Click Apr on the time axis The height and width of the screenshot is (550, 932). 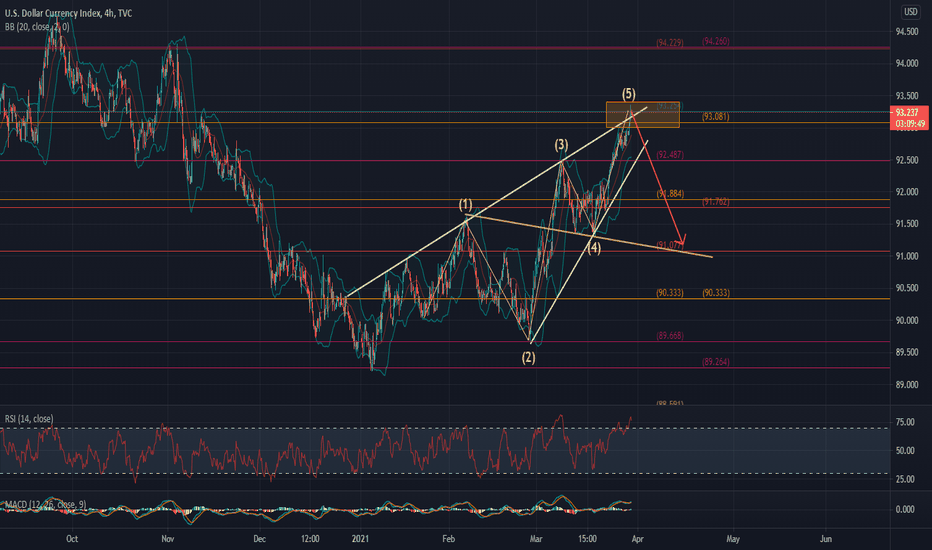(638, 539)
